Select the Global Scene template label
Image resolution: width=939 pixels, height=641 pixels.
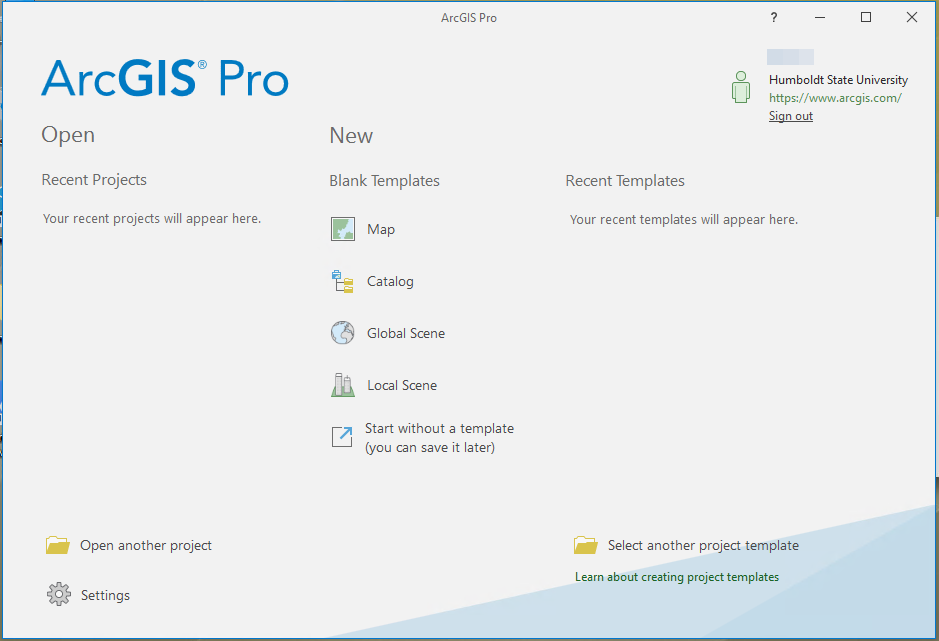[x=406, y=333]
